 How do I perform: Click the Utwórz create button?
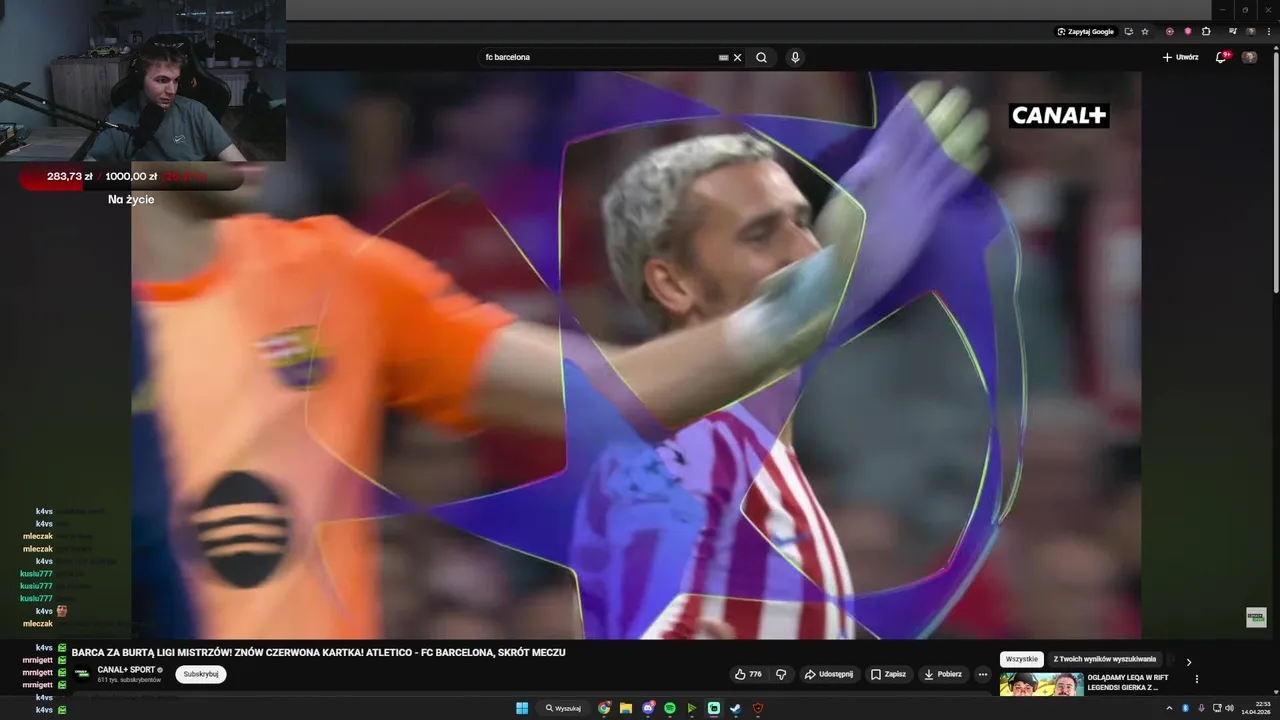pos(1180,57)
